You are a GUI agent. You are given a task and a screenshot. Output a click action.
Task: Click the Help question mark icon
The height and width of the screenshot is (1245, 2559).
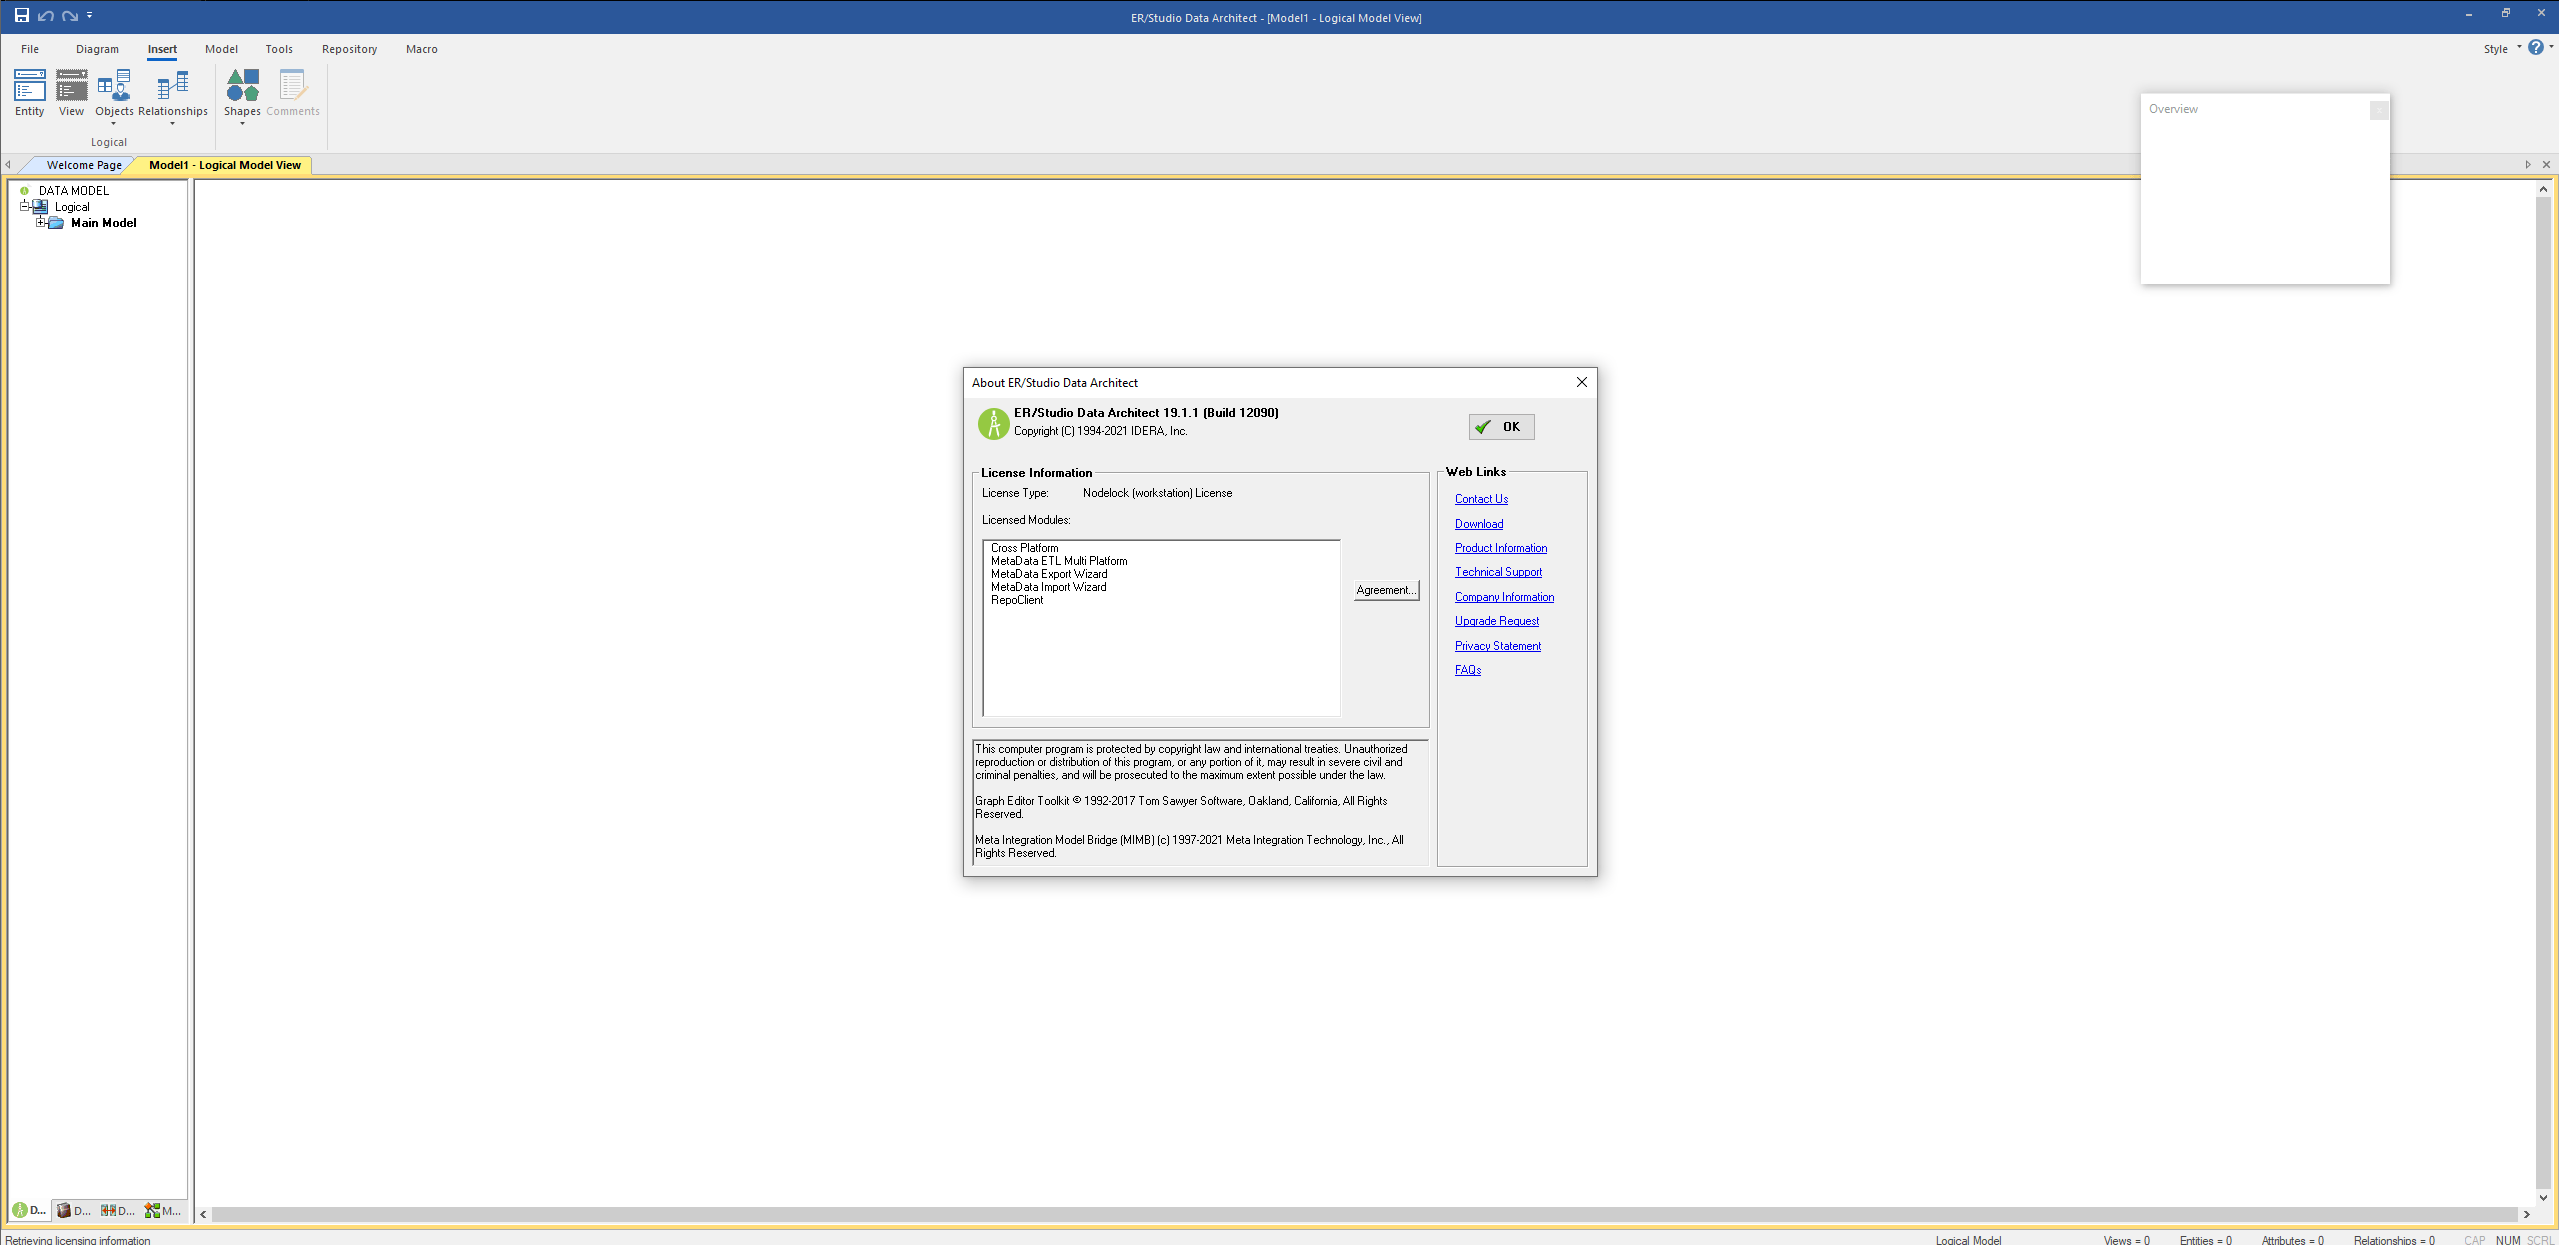point(2535,47)
